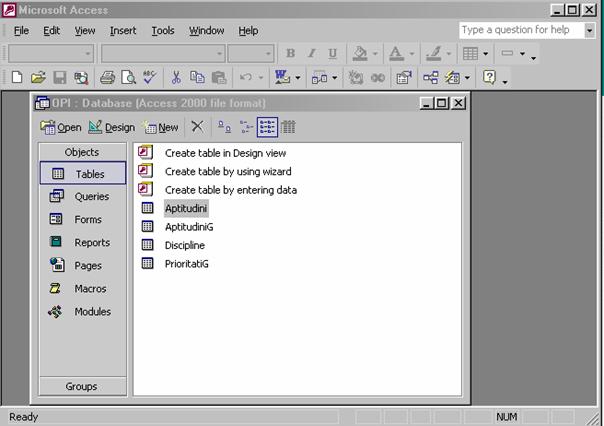This screenshot has height=426, width=604.
Task: Click the Script Editor icon
Action: (378, 78)
